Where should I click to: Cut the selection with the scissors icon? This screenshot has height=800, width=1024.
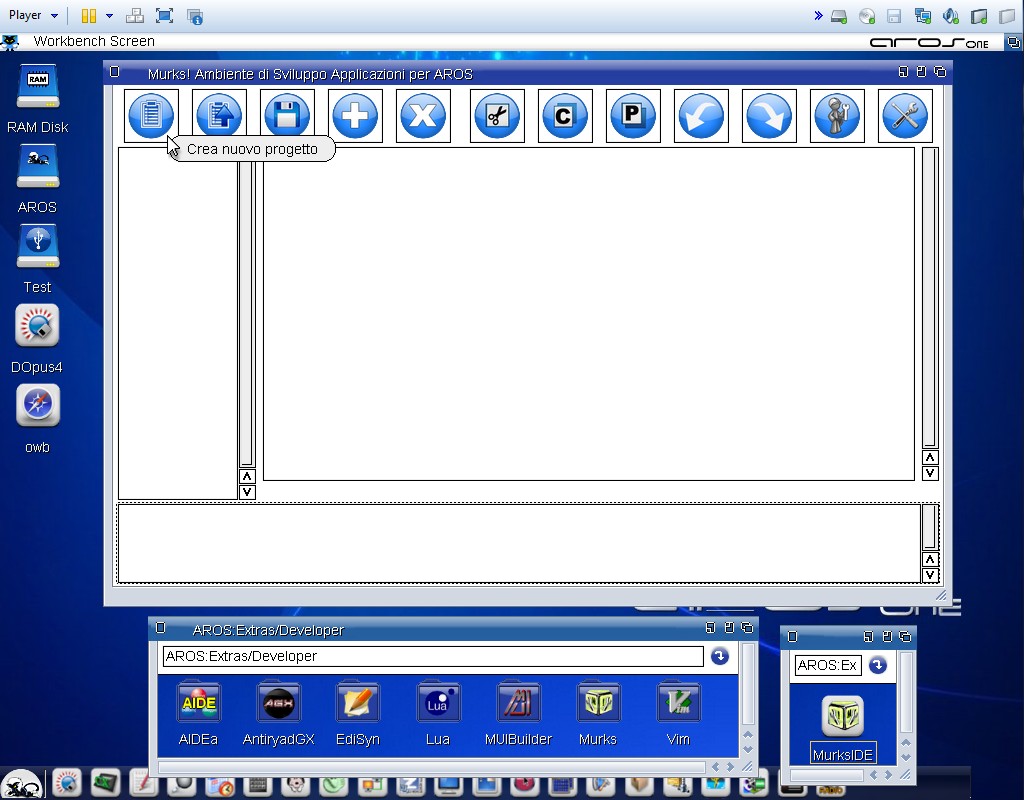497,116
